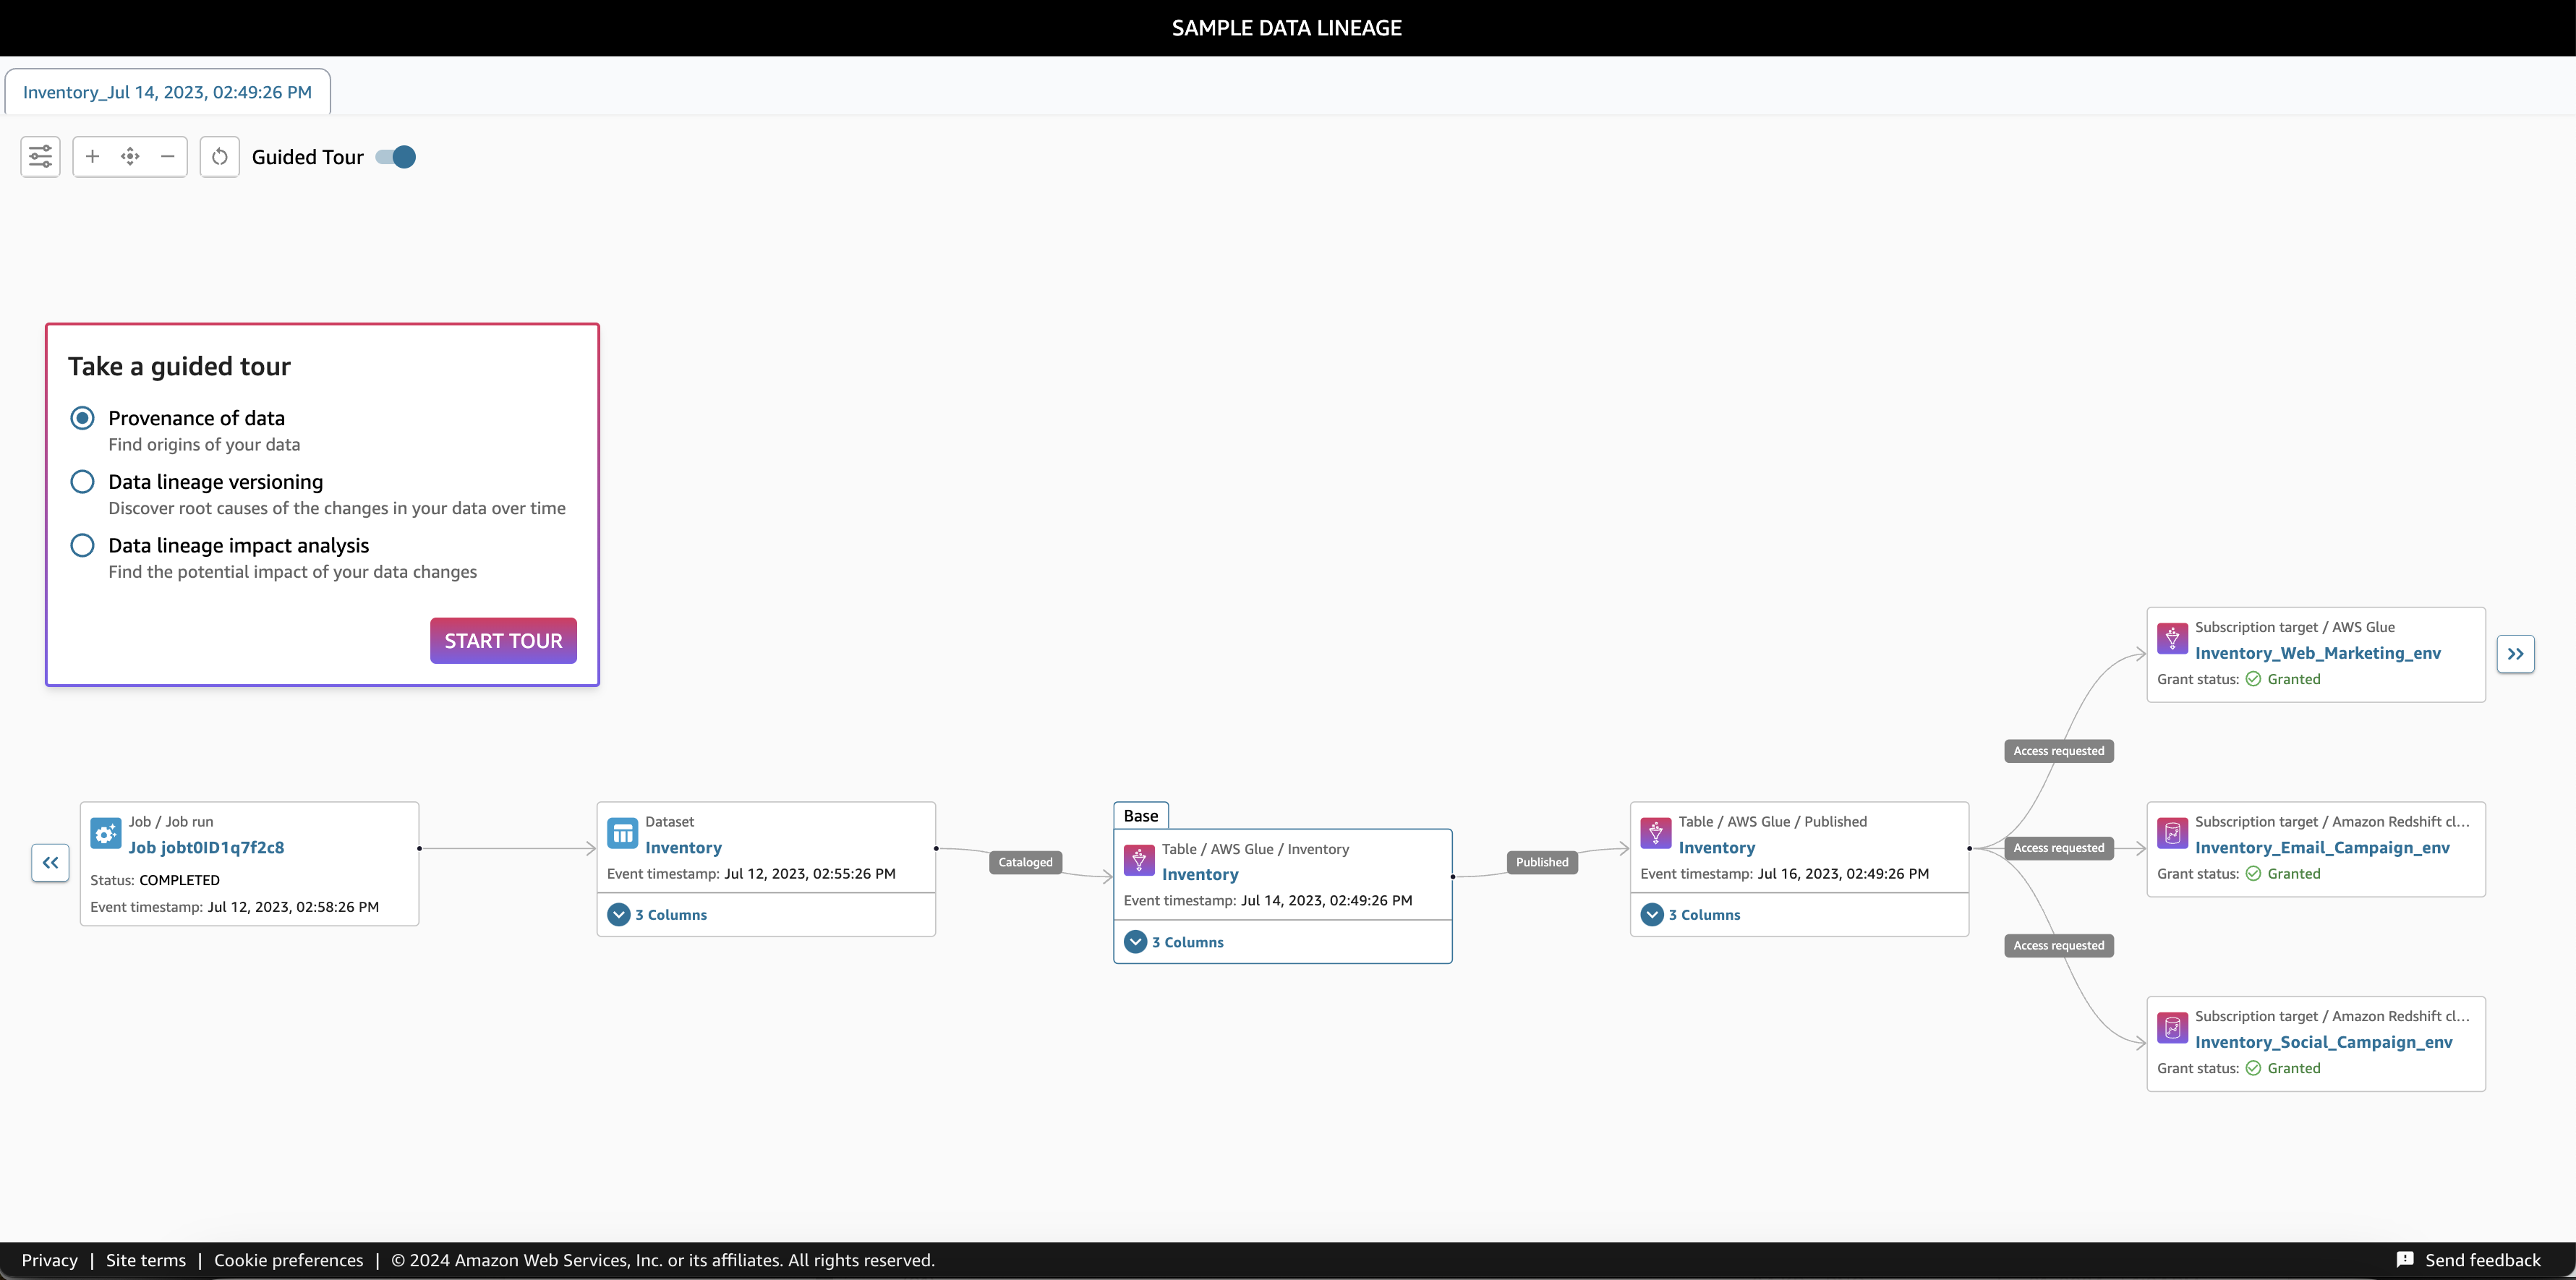Open the filter settings icon
The height and width of the screenshot is (1280, 2576).
pos(40,157)
